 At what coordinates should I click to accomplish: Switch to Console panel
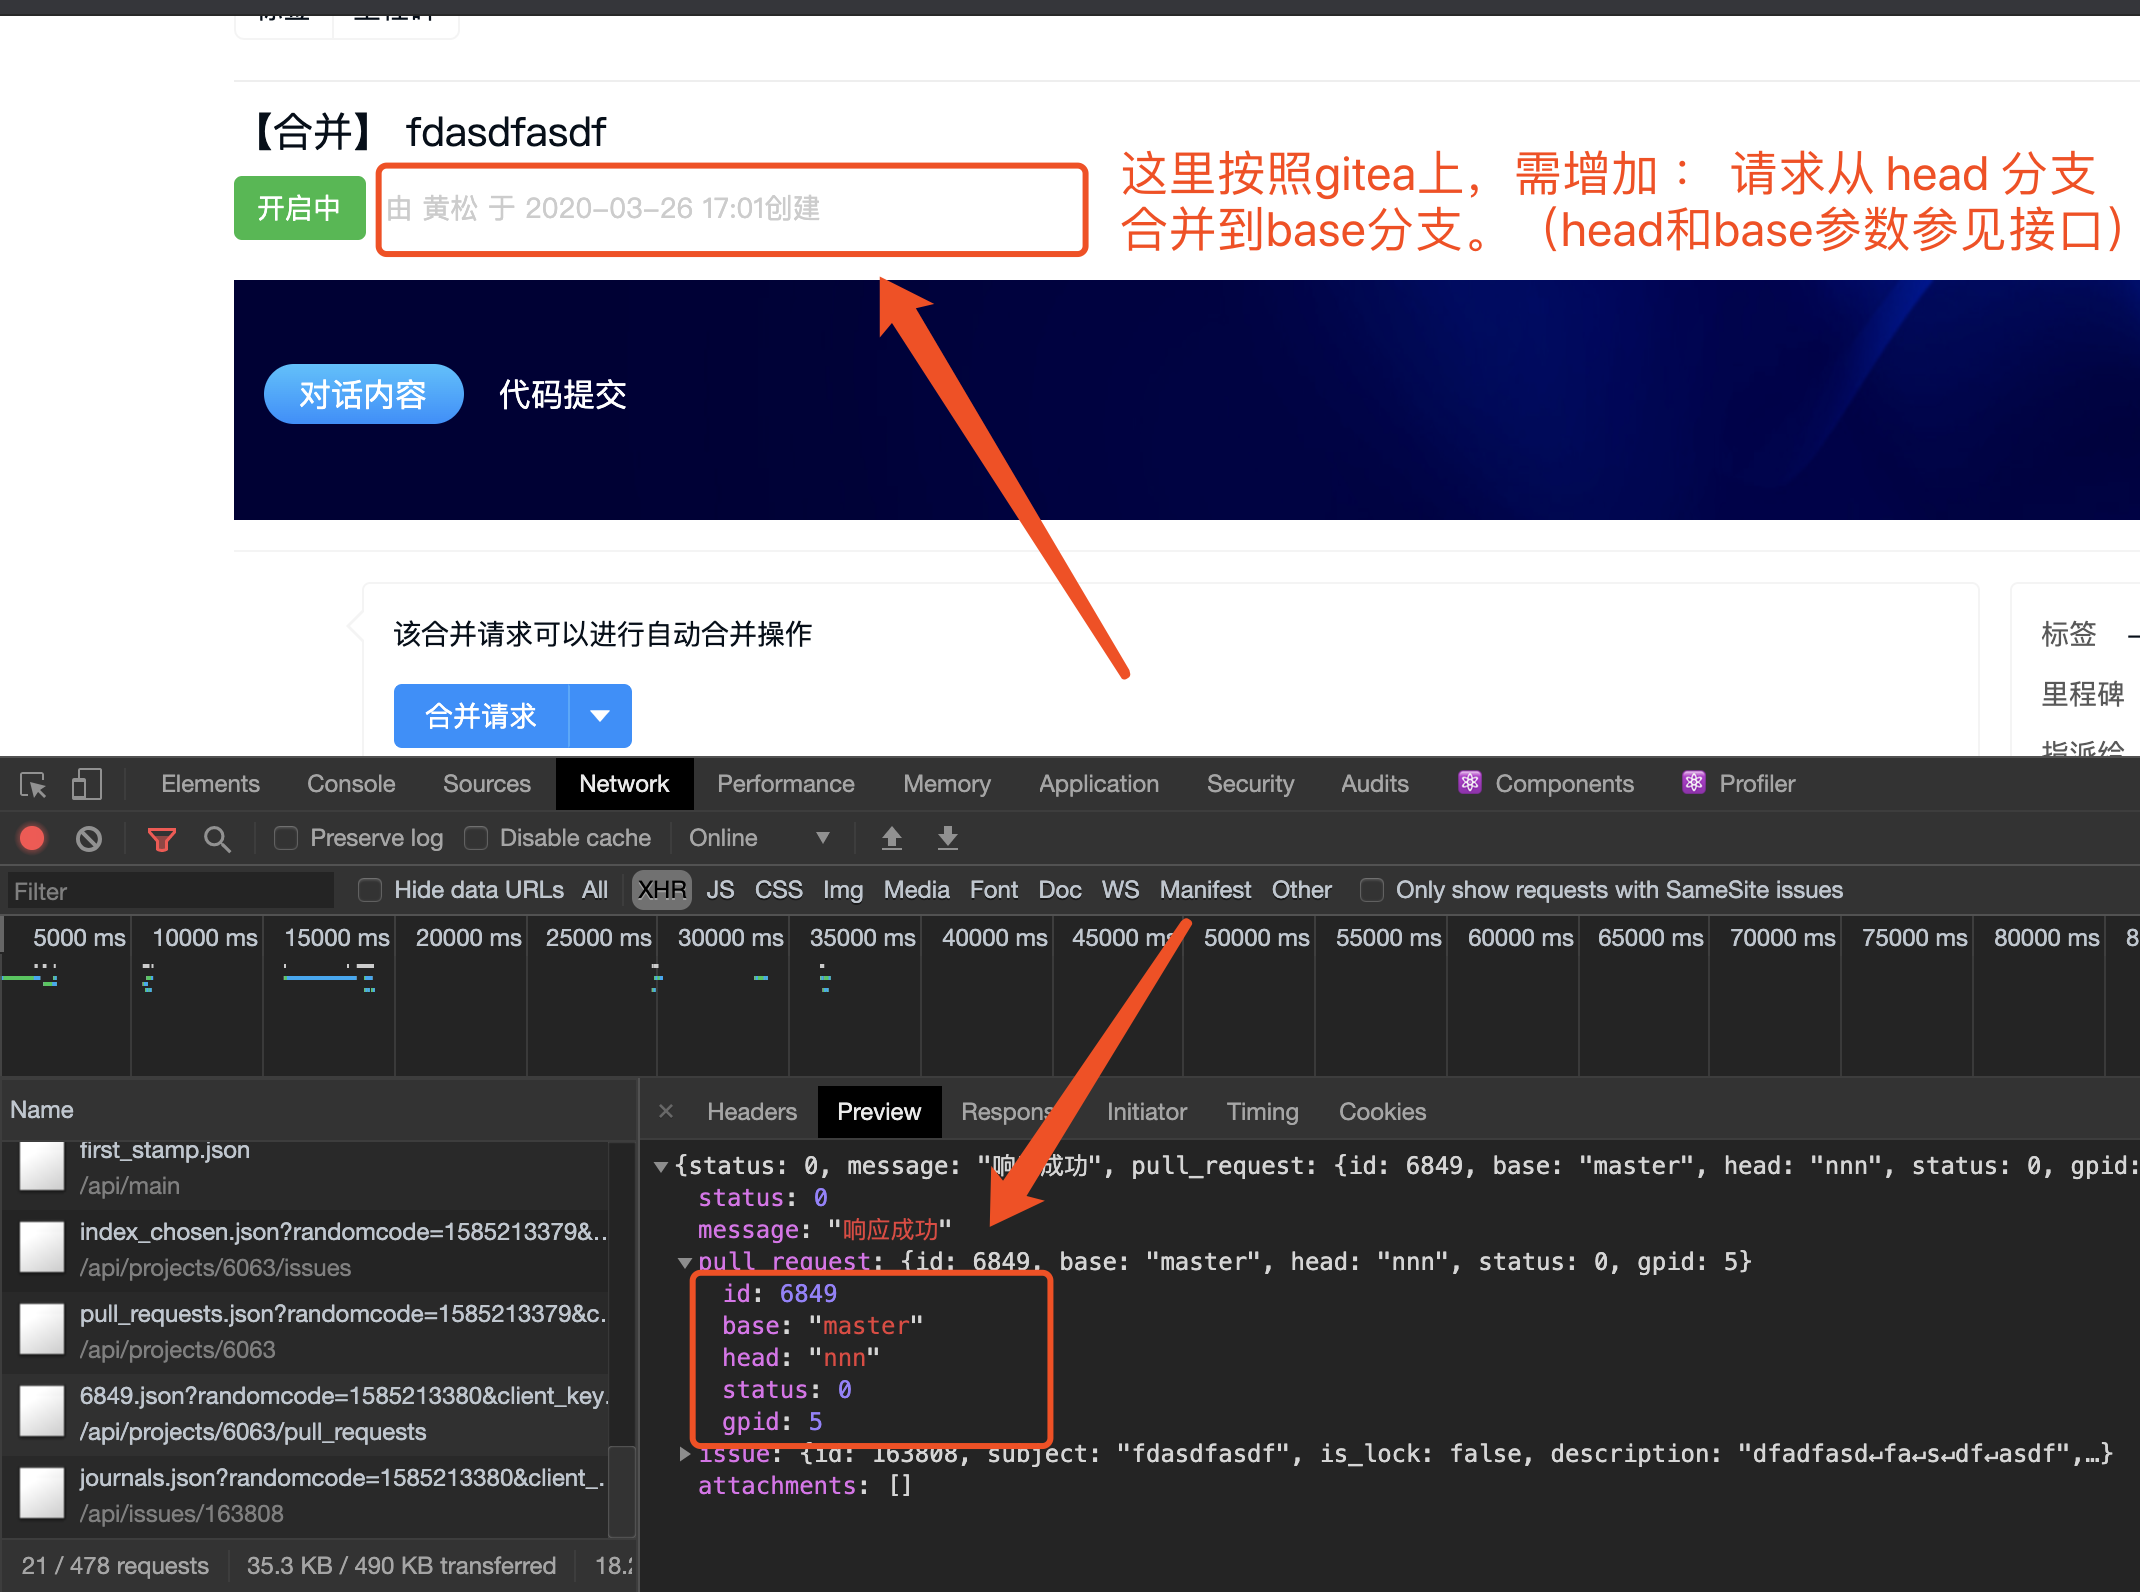[x=351, y=784]
